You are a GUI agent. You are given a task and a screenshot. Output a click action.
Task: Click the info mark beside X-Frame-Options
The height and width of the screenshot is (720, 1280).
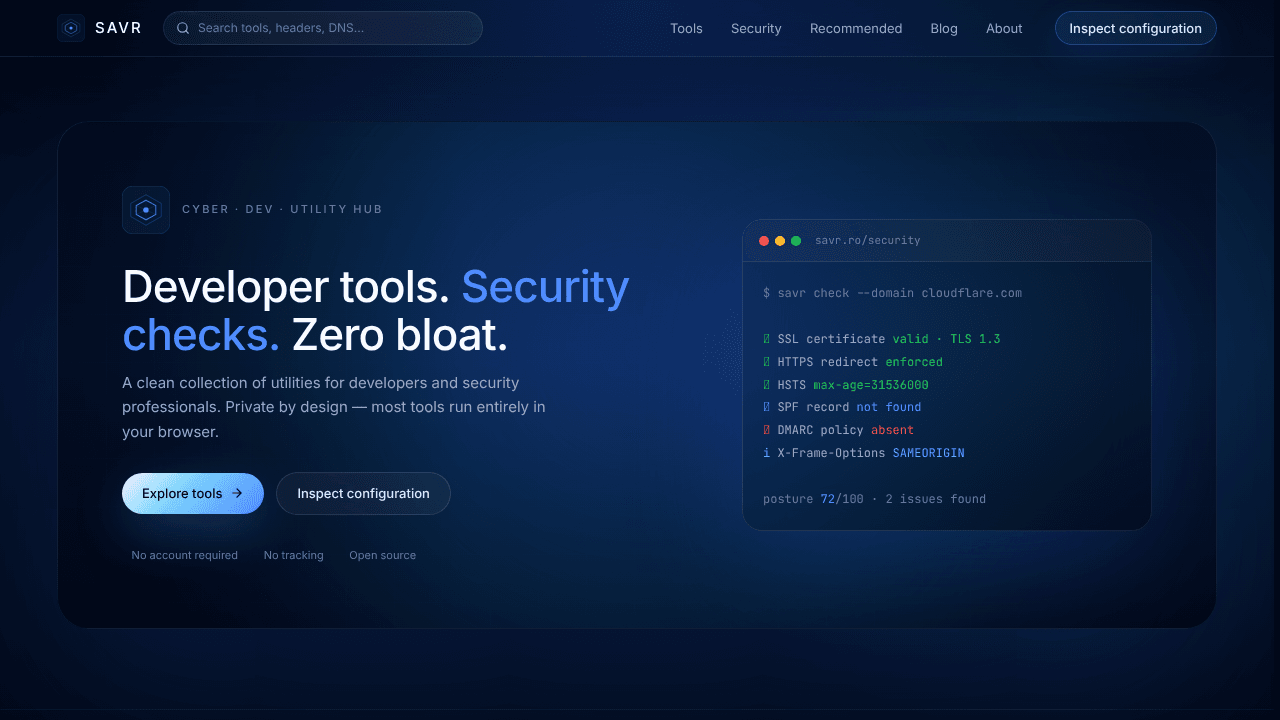[x=767, y=453]
